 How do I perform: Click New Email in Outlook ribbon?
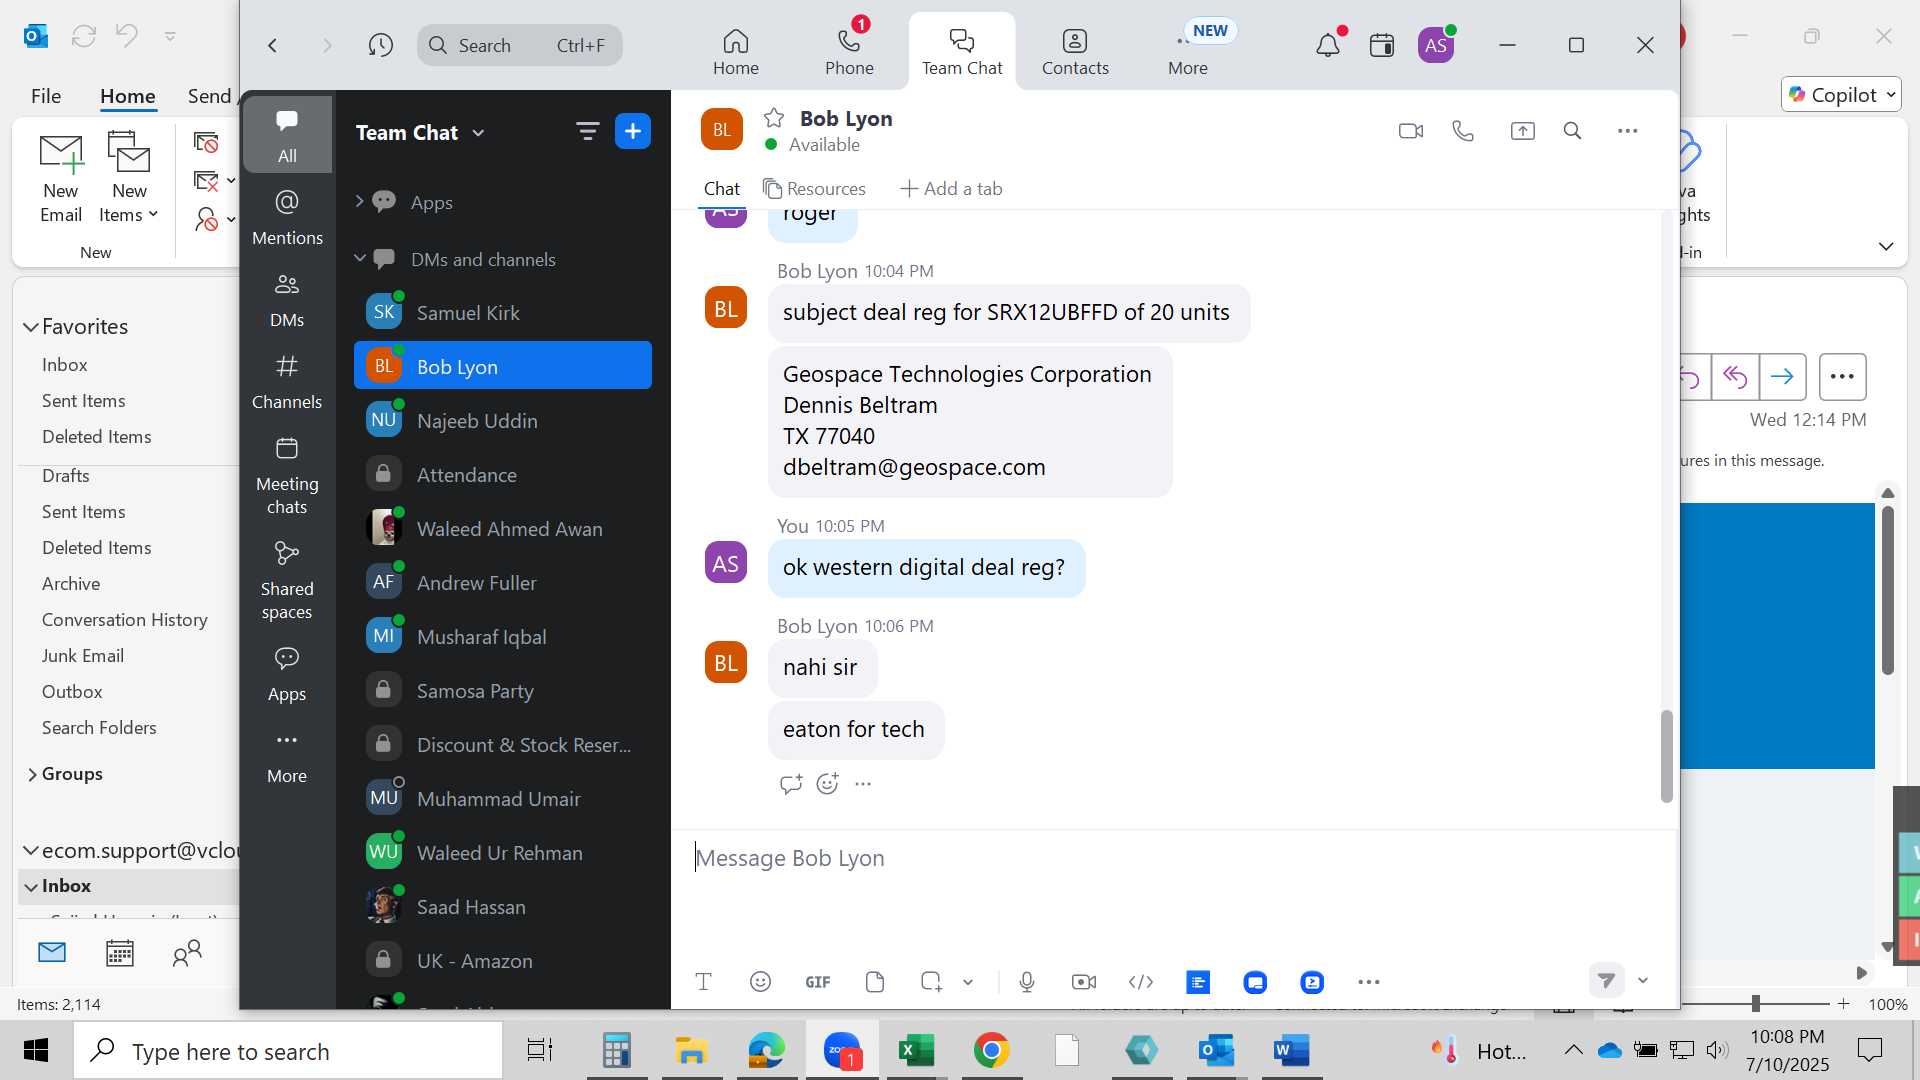click(61, 179)
